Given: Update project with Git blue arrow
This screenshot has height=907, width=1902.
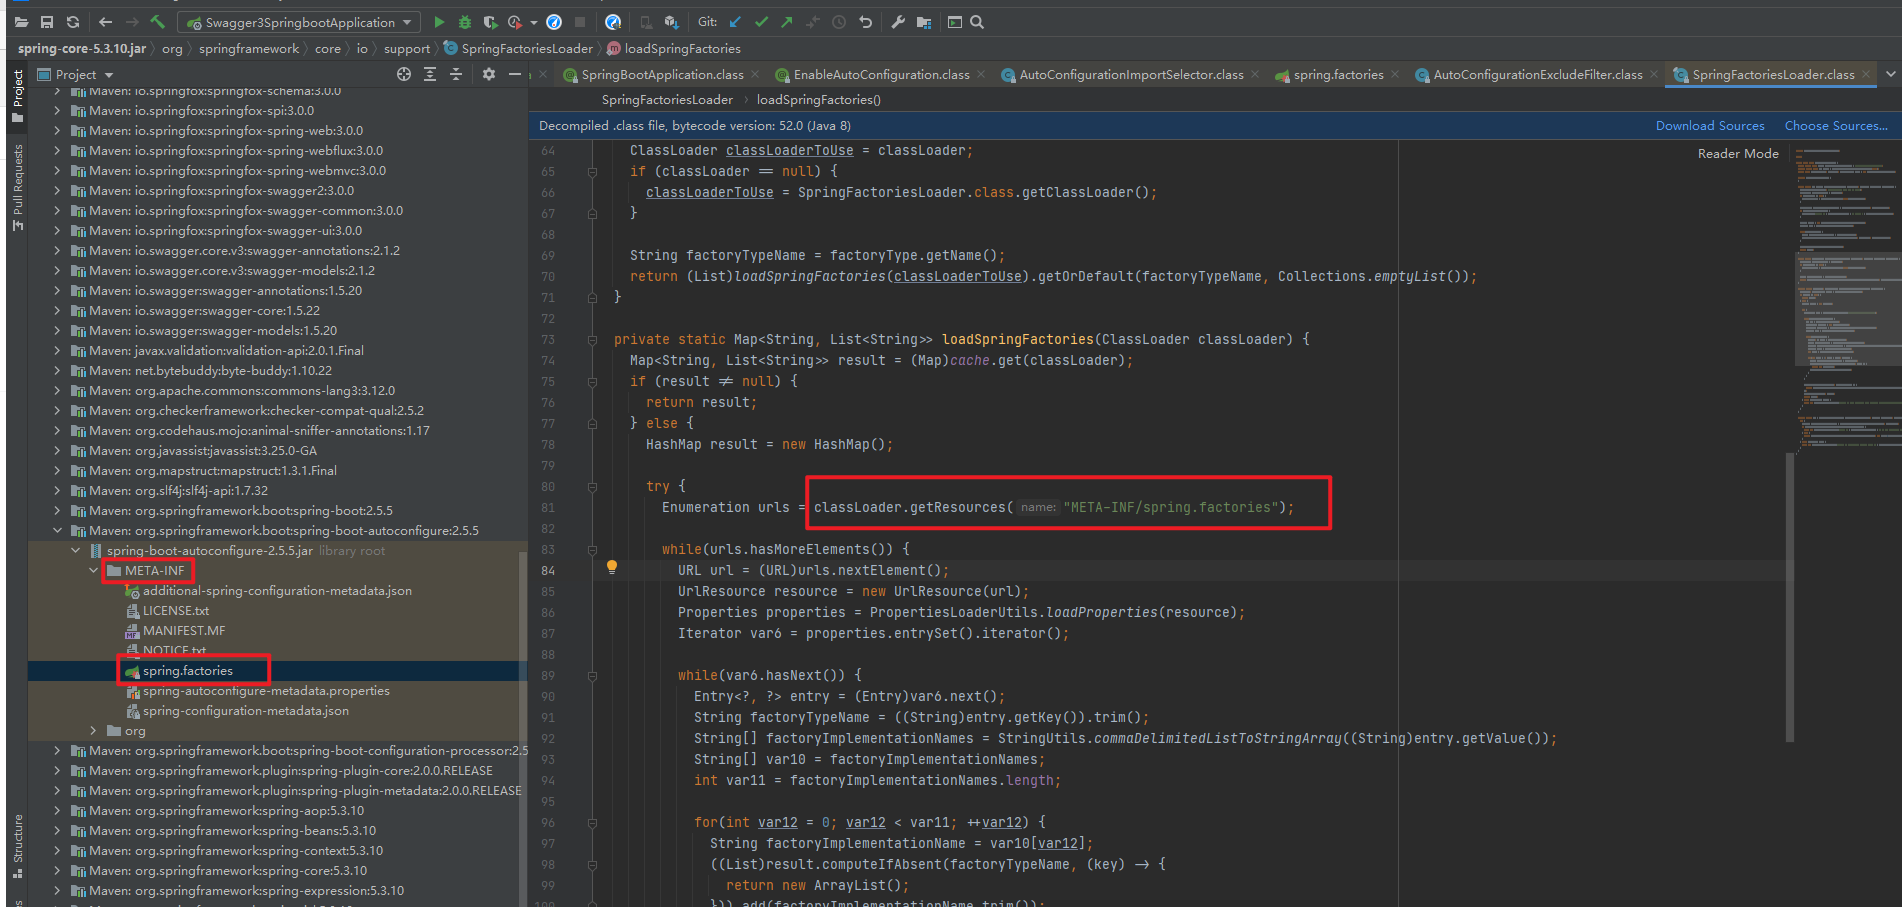Looking at the screenshot, I should point(735,22).
